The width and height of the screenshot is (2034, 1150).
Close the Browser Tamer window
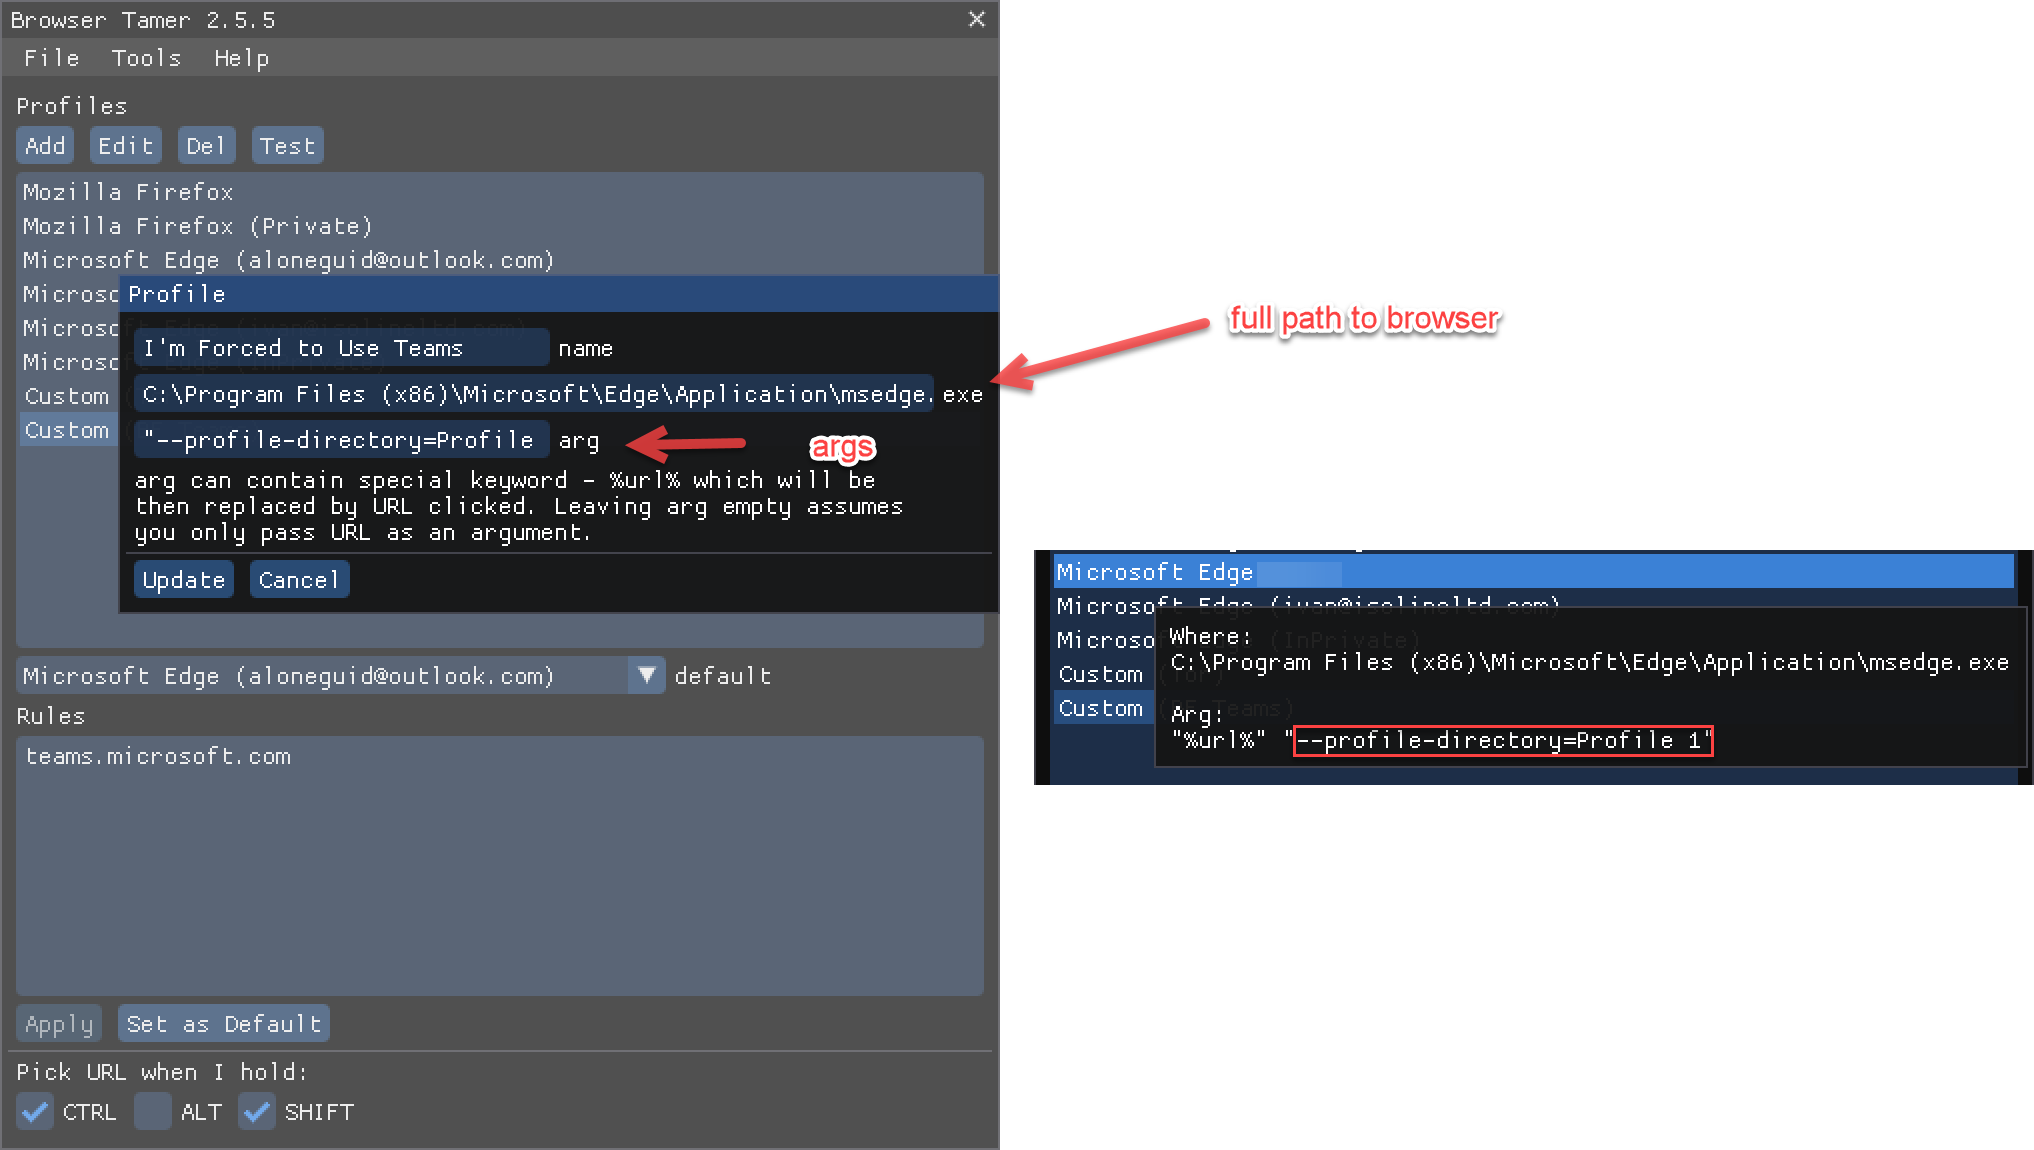[977, 19]
